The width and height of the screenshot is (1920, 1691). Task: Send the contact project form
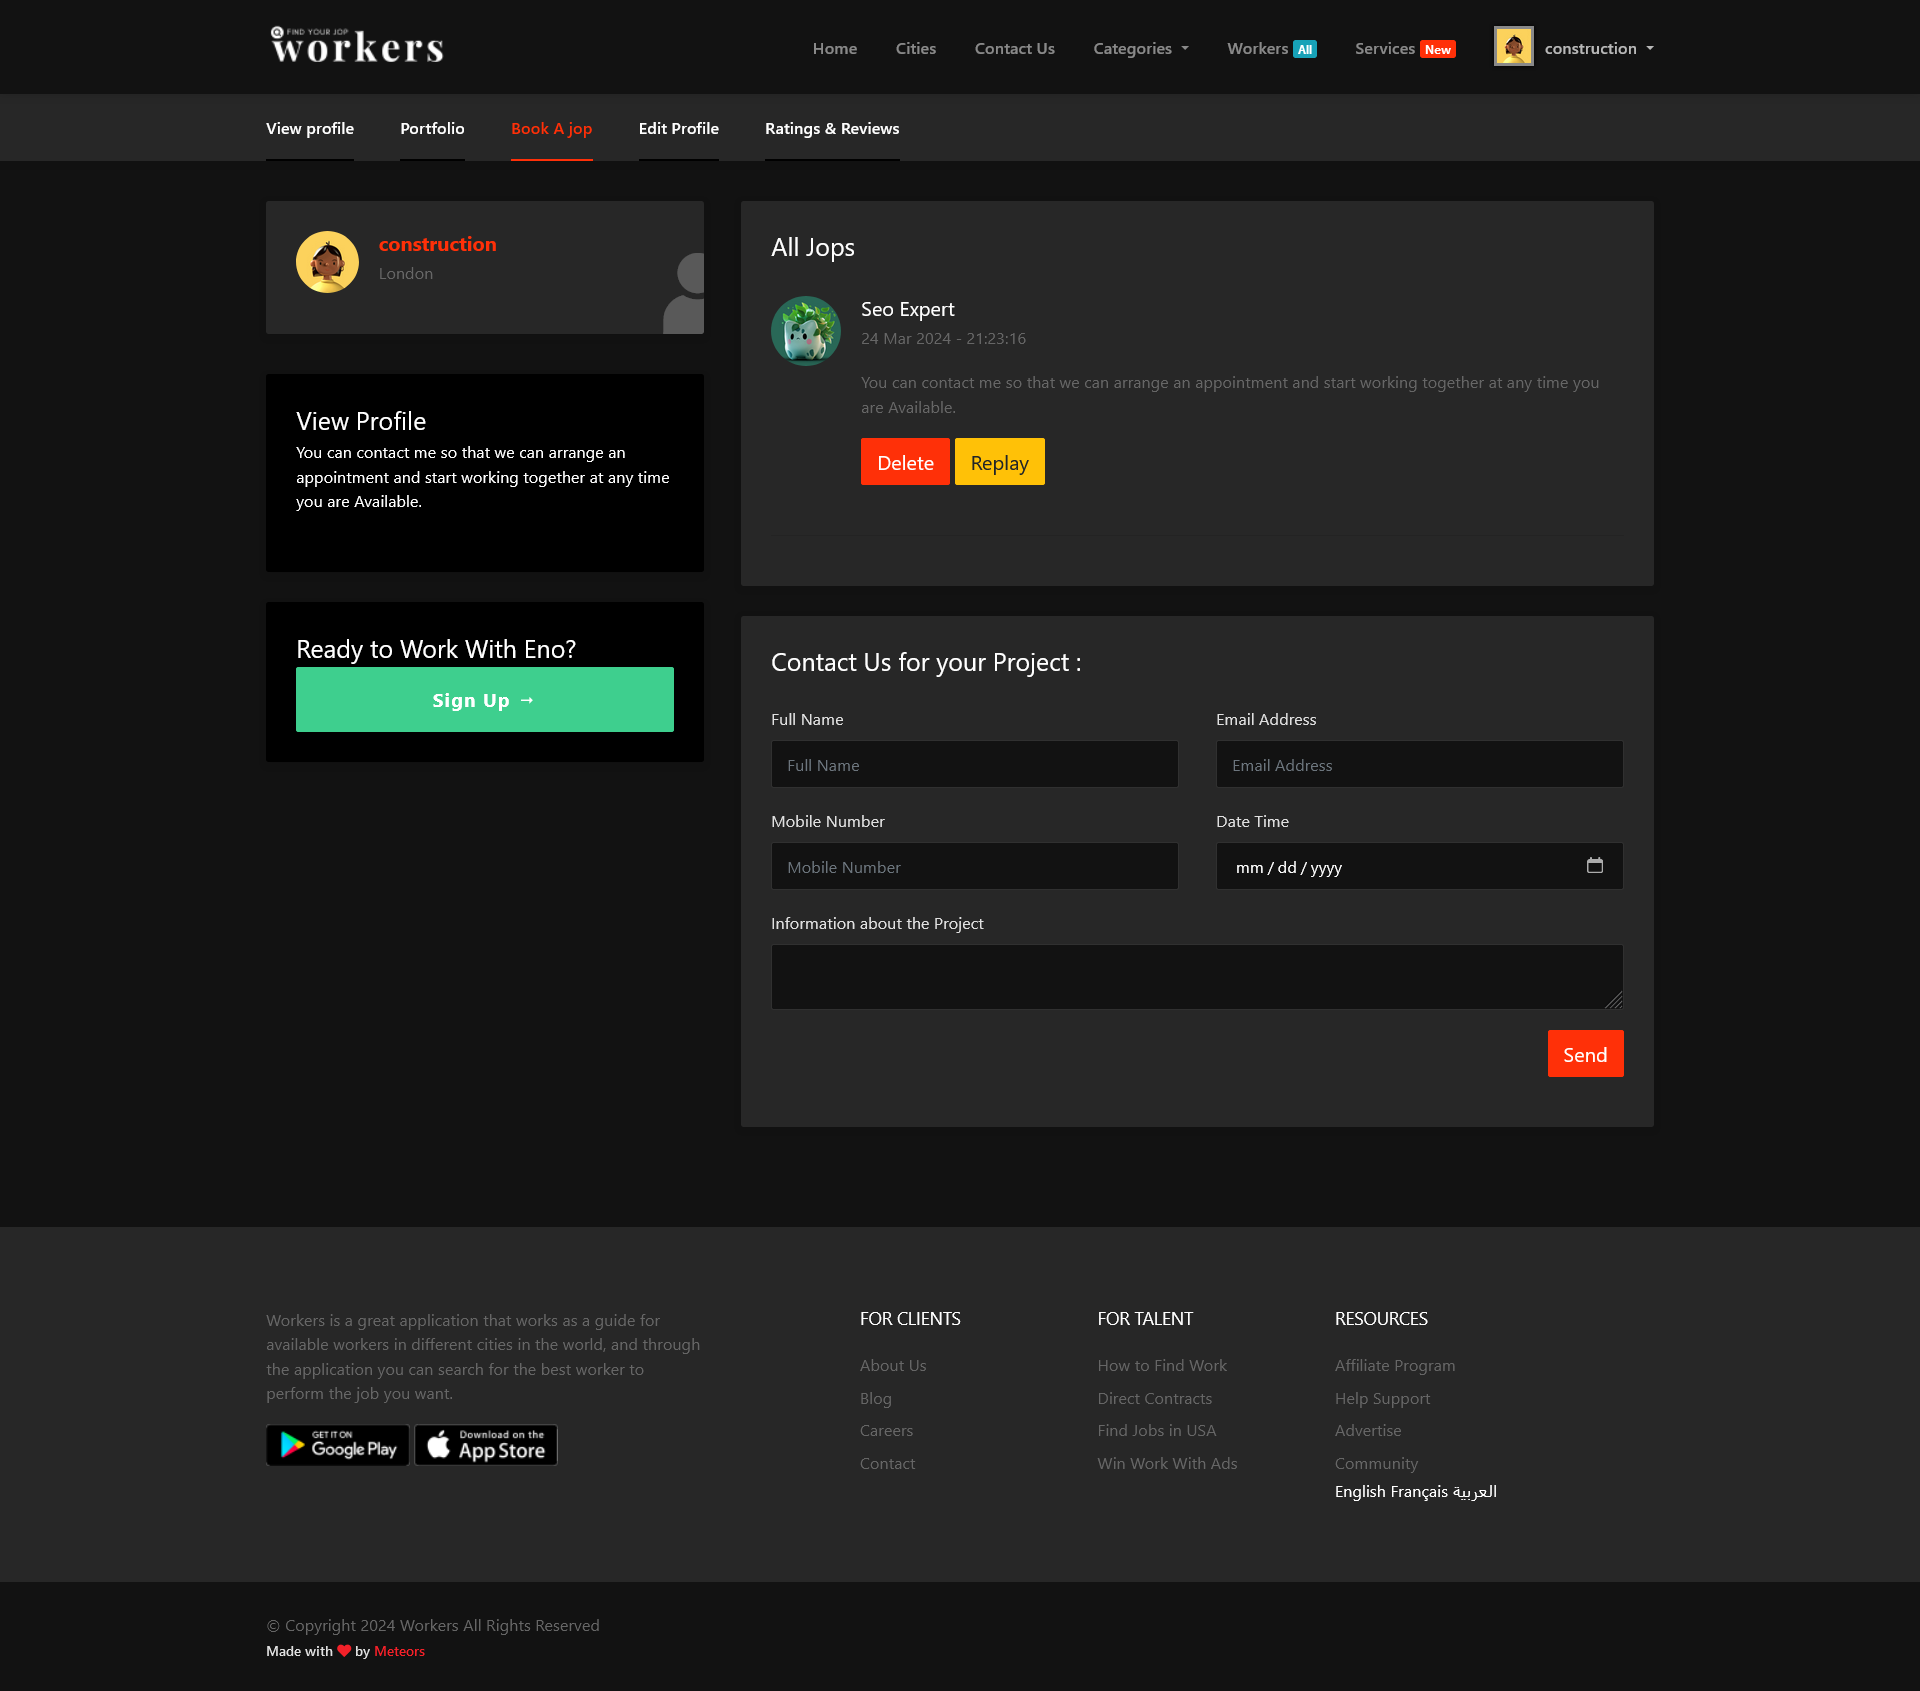(x=1585, y=1054)
